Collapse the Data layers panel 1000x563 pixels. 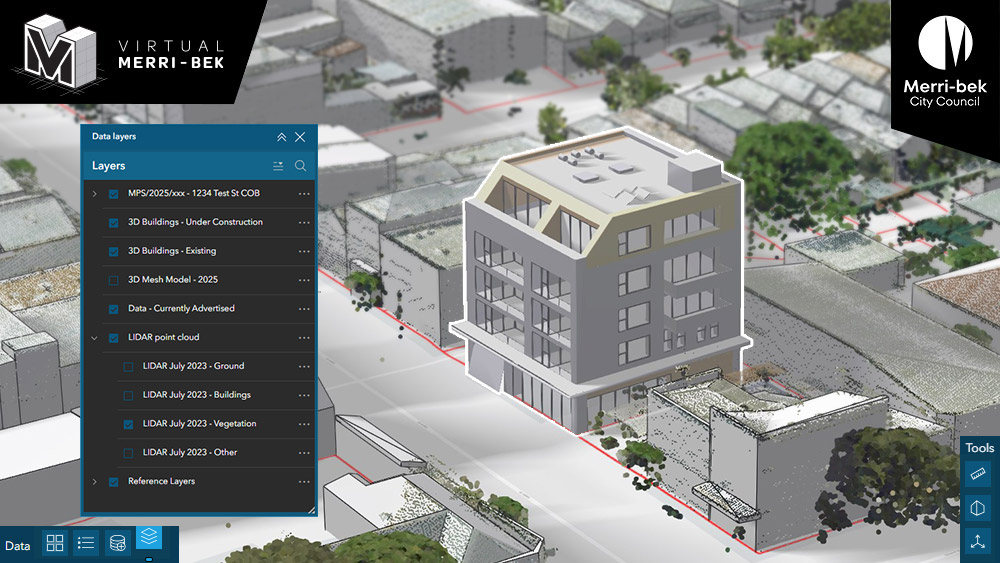281,137
